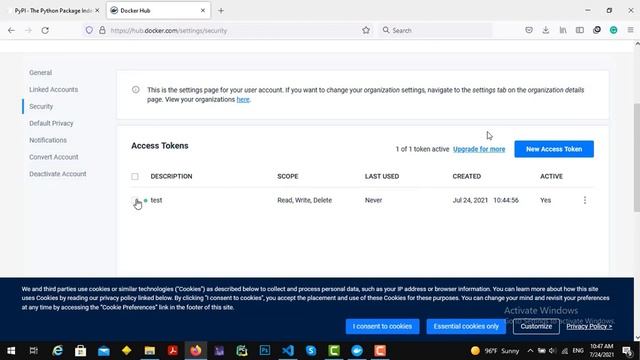This screenshot has height=360, width=640.
Task: Toggle the Firefox sidebar icon
Action: coord(580,30)
